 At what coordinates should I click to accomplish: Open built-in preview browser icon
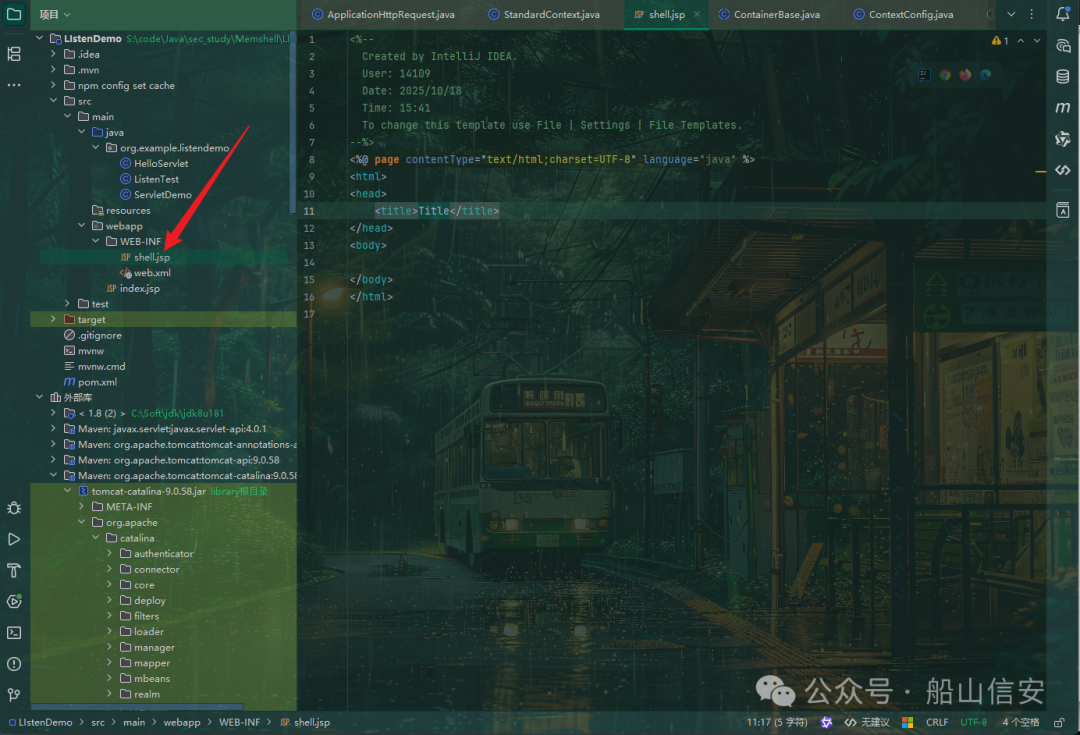tap(924, 75)
